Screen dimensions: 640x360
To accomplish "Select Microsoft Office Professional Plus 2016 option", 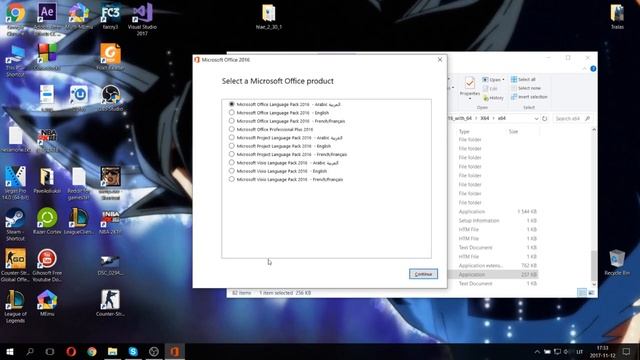I will click(271, 129).
